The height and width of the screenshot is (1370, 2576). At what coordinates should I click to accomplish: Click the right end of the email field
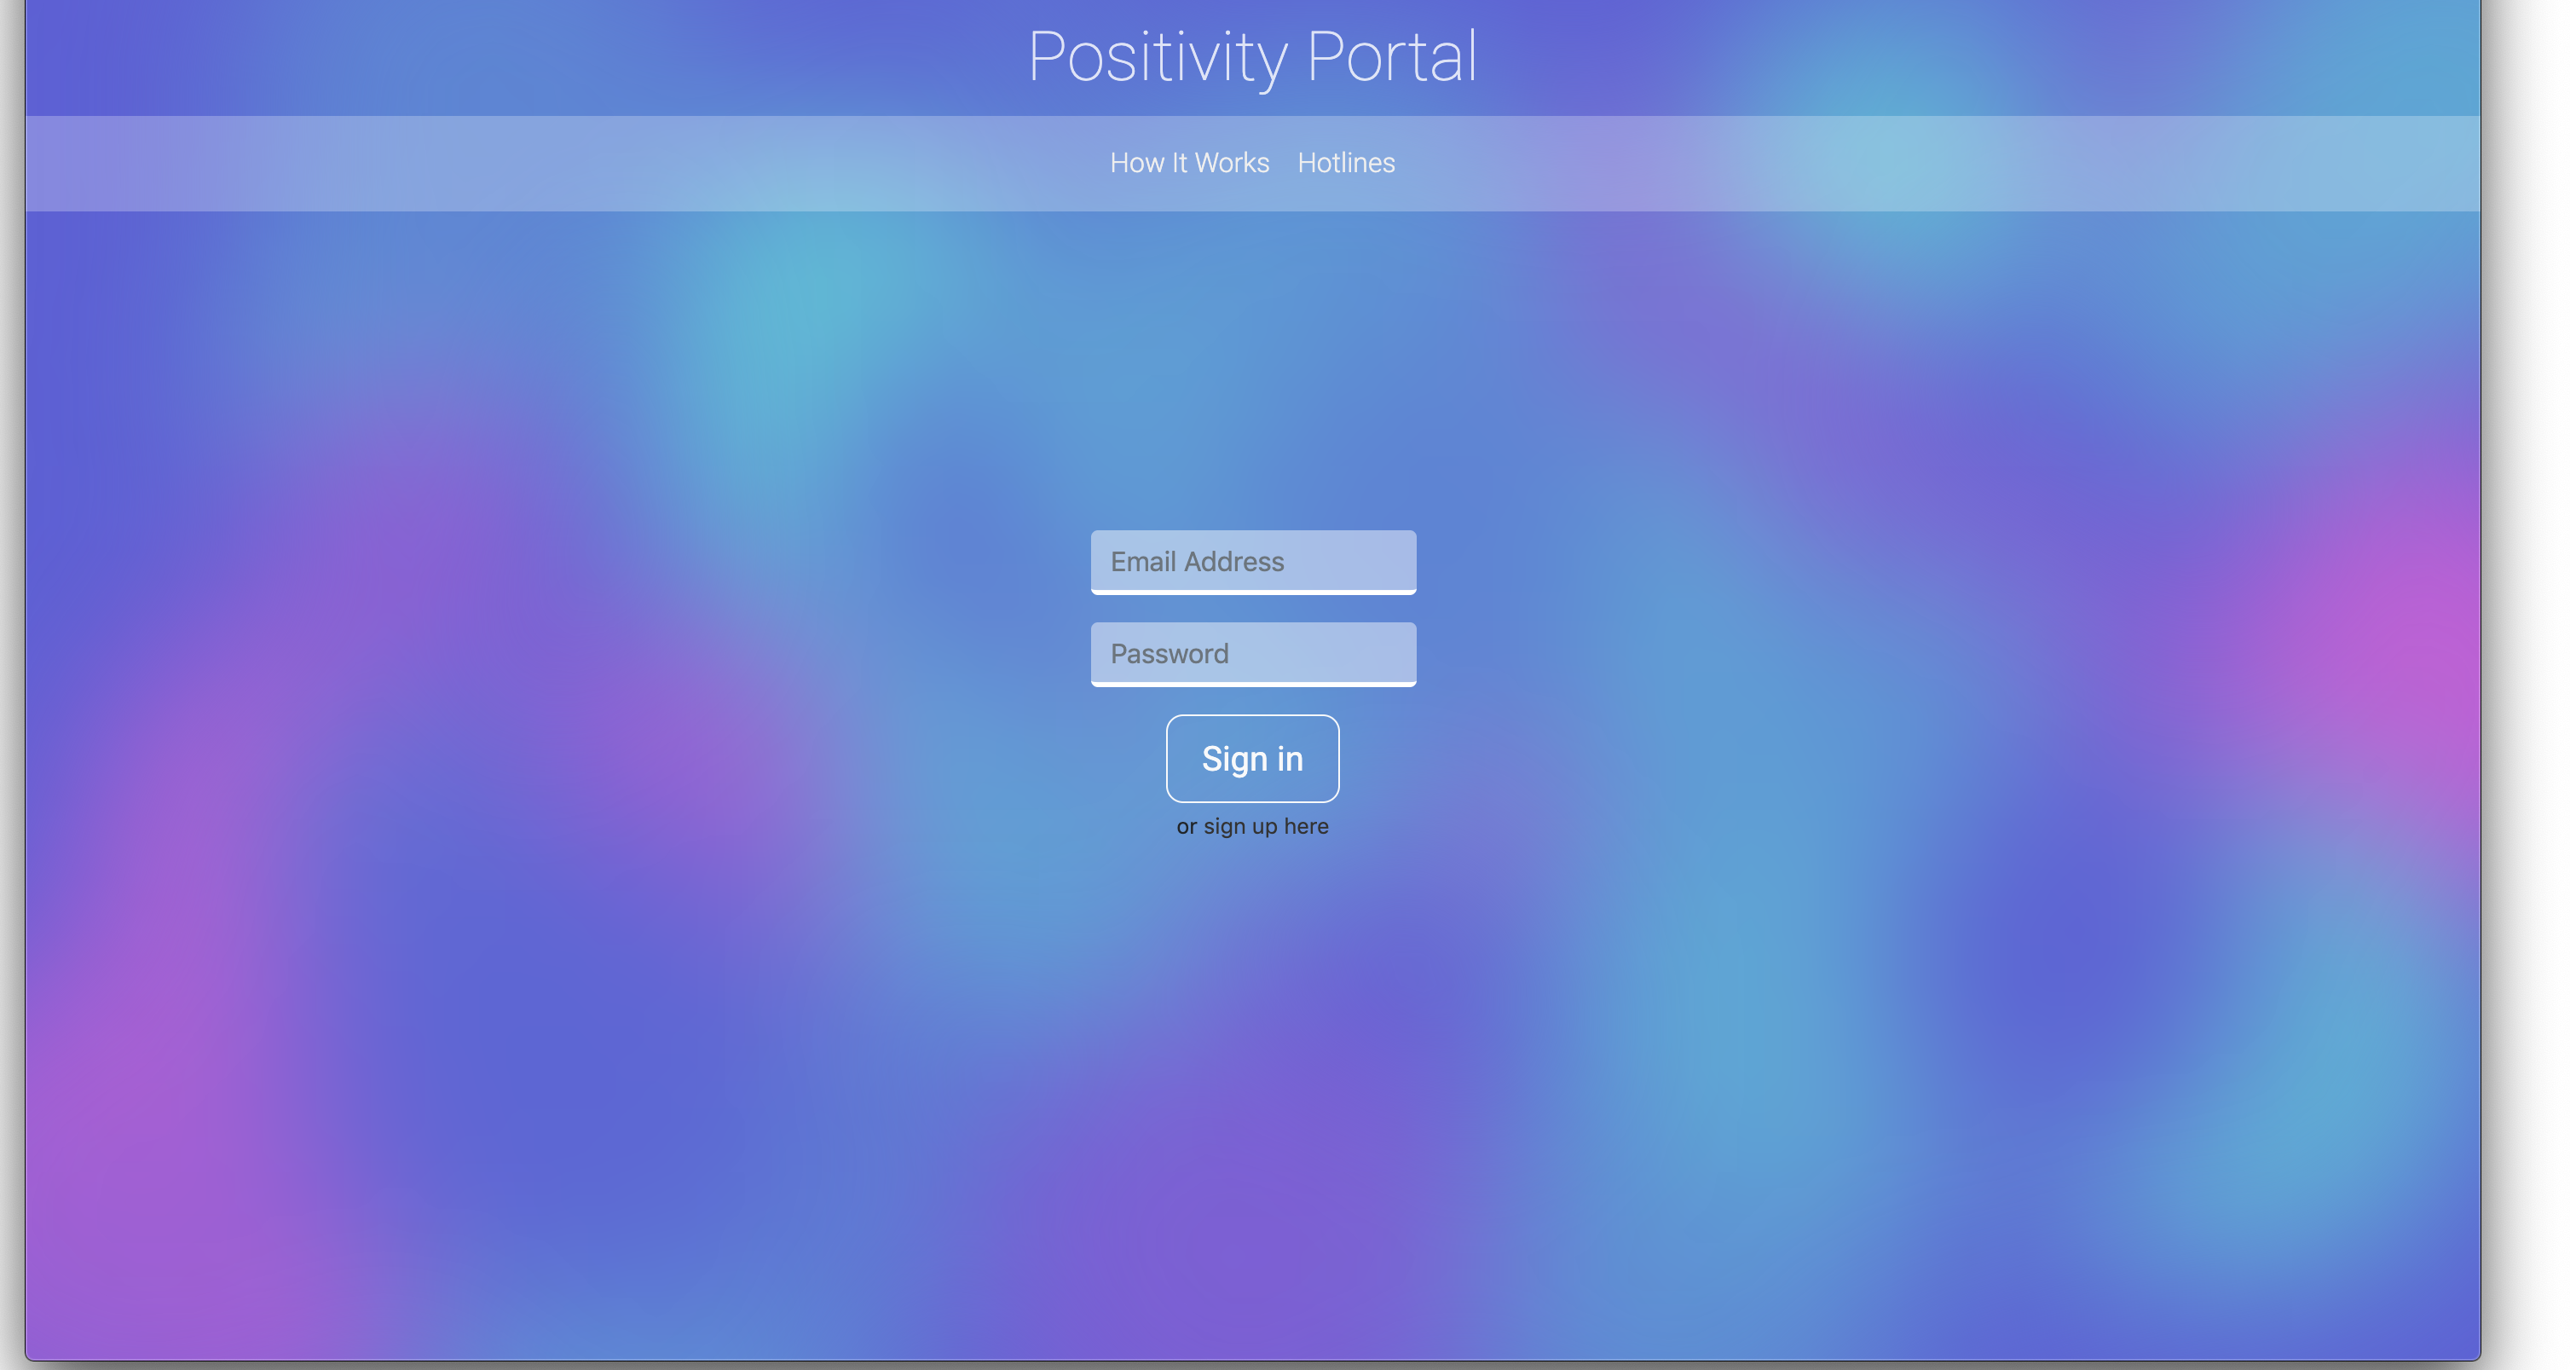point(1395,561)
